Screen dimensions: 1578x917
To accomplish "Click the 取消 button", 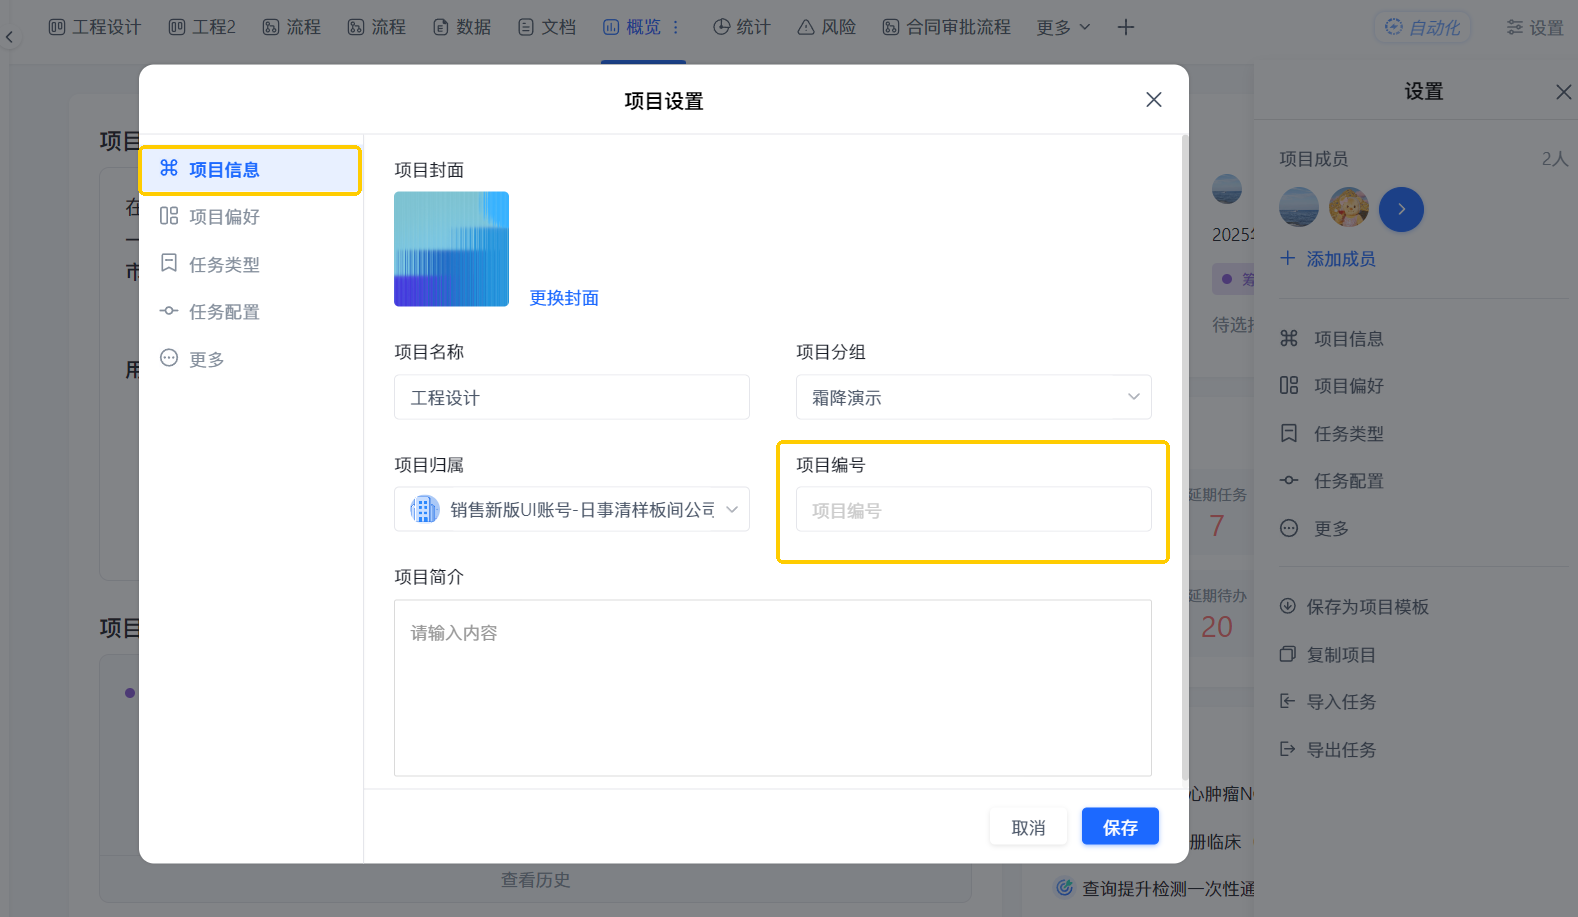I will click(1028, 827).
